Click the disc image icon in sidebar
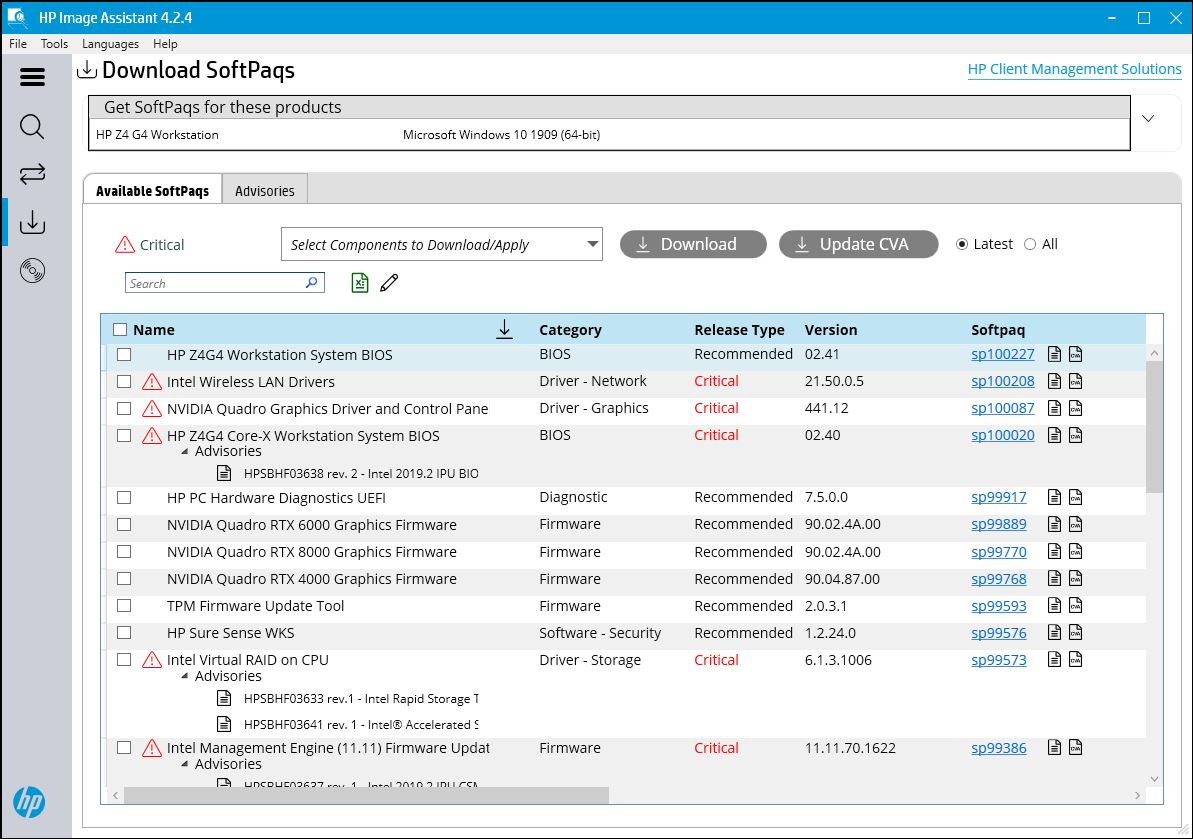 tap(32, 270)
